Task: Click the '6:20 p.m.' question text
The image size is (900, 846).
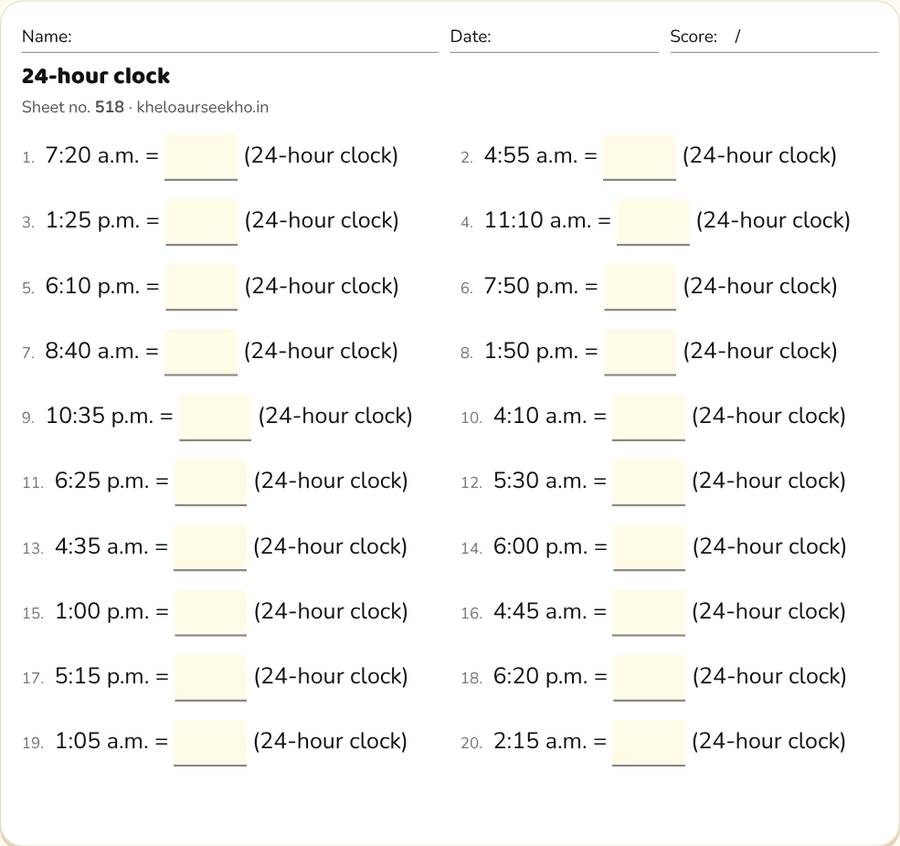Action: point(541,676)
